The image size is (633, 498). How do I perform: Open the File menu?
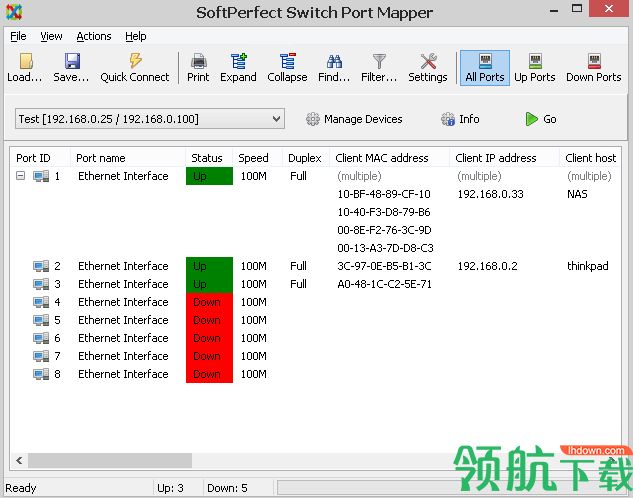(18, 36)
